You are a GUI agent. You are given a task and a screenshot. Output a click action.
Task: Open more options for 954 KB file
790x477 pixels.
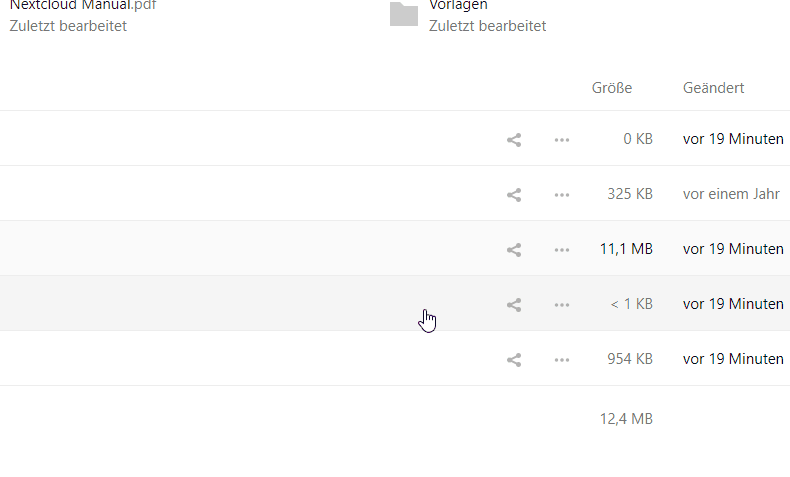tap(562, 360)
